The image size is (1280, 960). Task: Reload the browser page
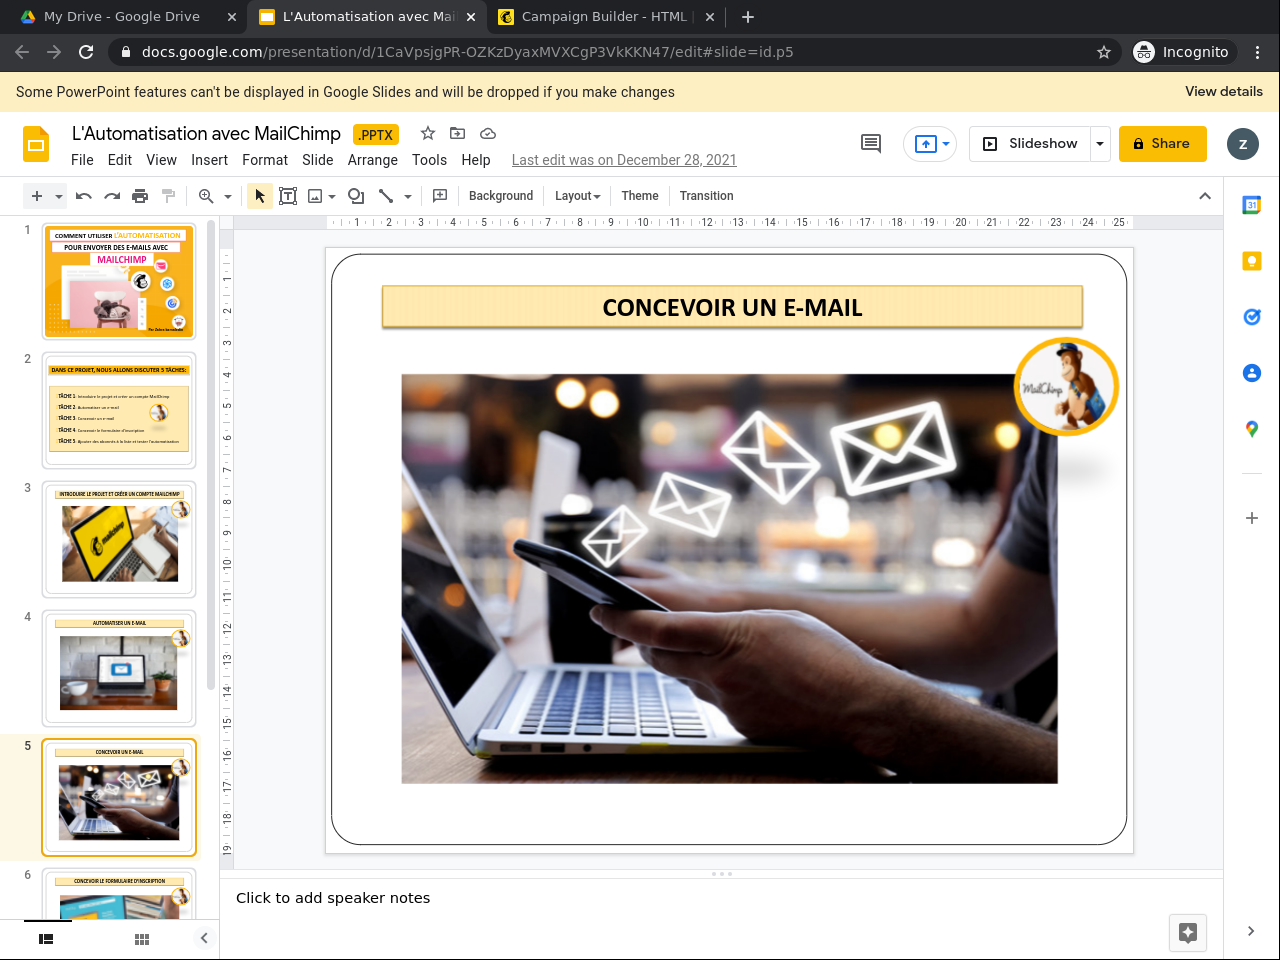[86, 52]
